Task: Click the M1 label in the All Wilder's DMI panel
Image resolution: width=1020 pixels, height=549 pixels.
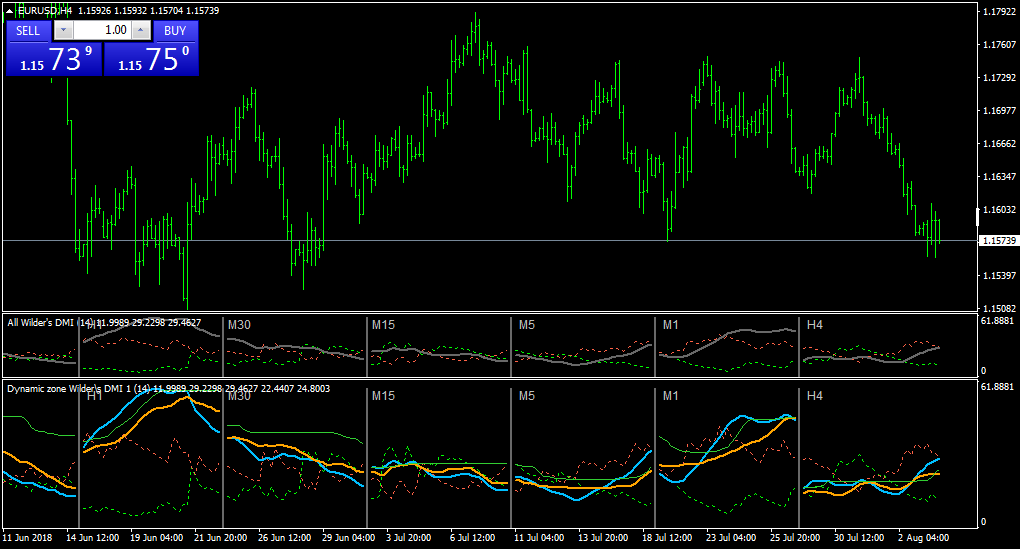Action: click(x=671, y=325)
